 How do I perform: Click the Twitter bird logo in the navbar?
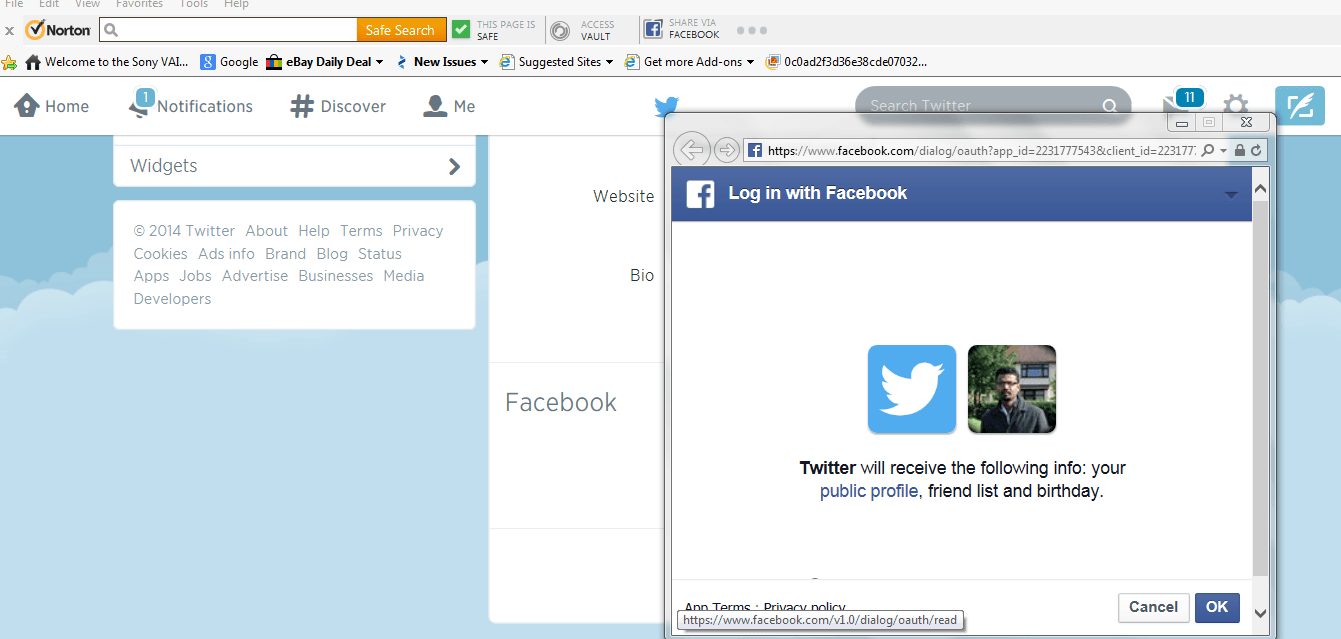pyautogui.click(x=667, y=106)
